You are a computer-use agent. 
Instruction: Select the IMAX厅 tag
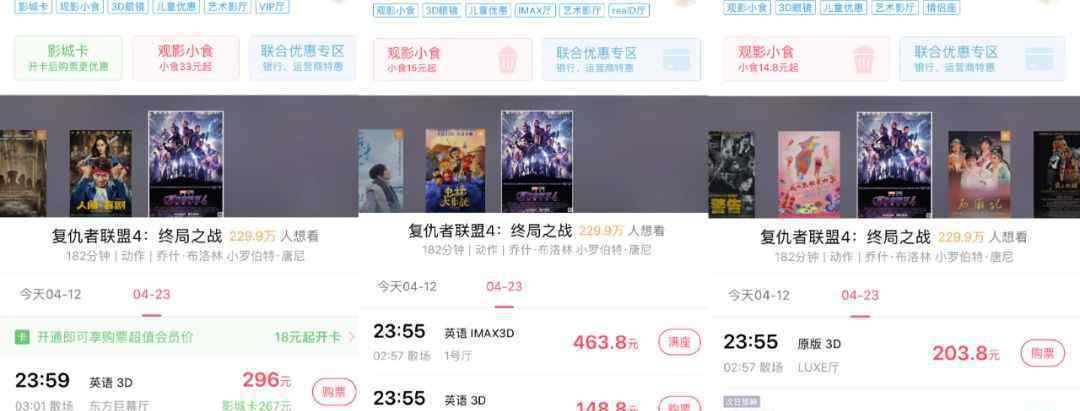(534, 11)
